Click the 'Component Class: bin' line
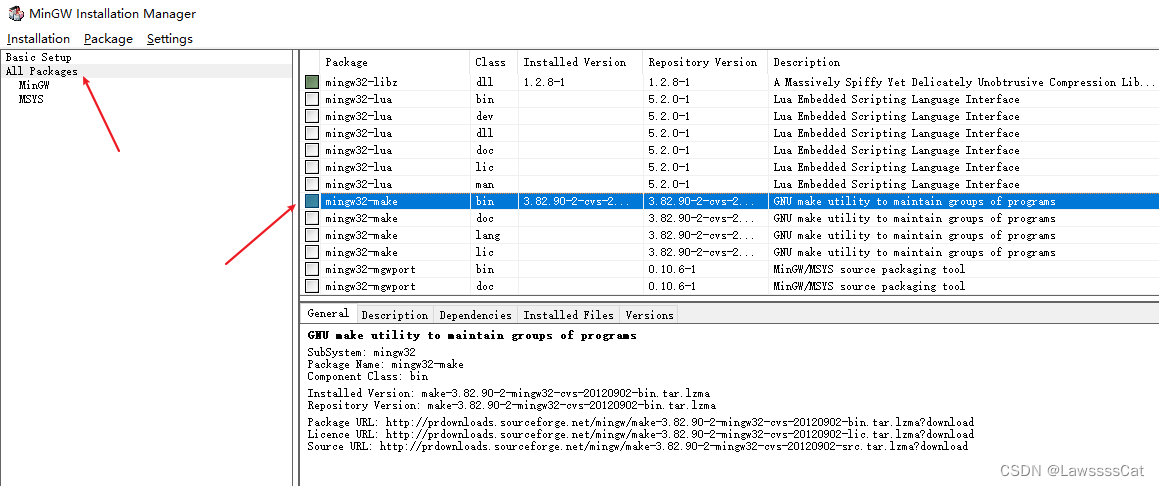Screen dimensions: 1159x486 367,376
